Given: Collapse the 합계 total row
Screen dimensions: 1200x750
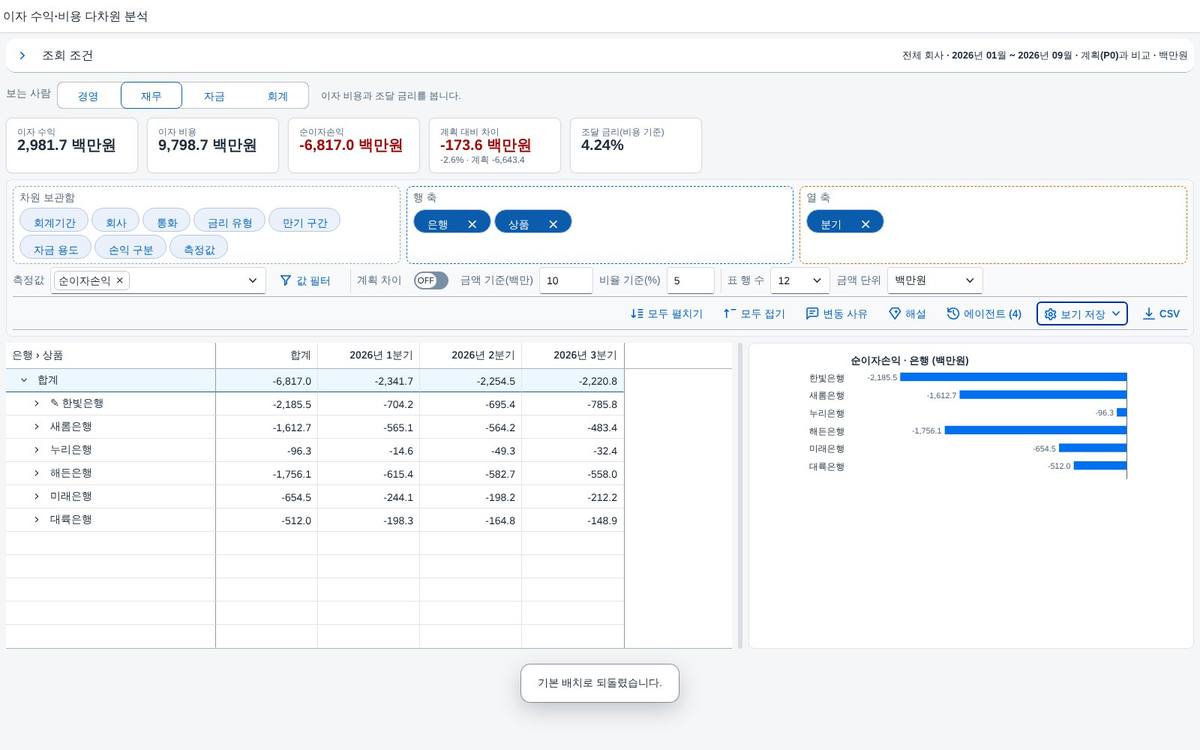Looking at the screenshot, I should (x=24, y=380).
